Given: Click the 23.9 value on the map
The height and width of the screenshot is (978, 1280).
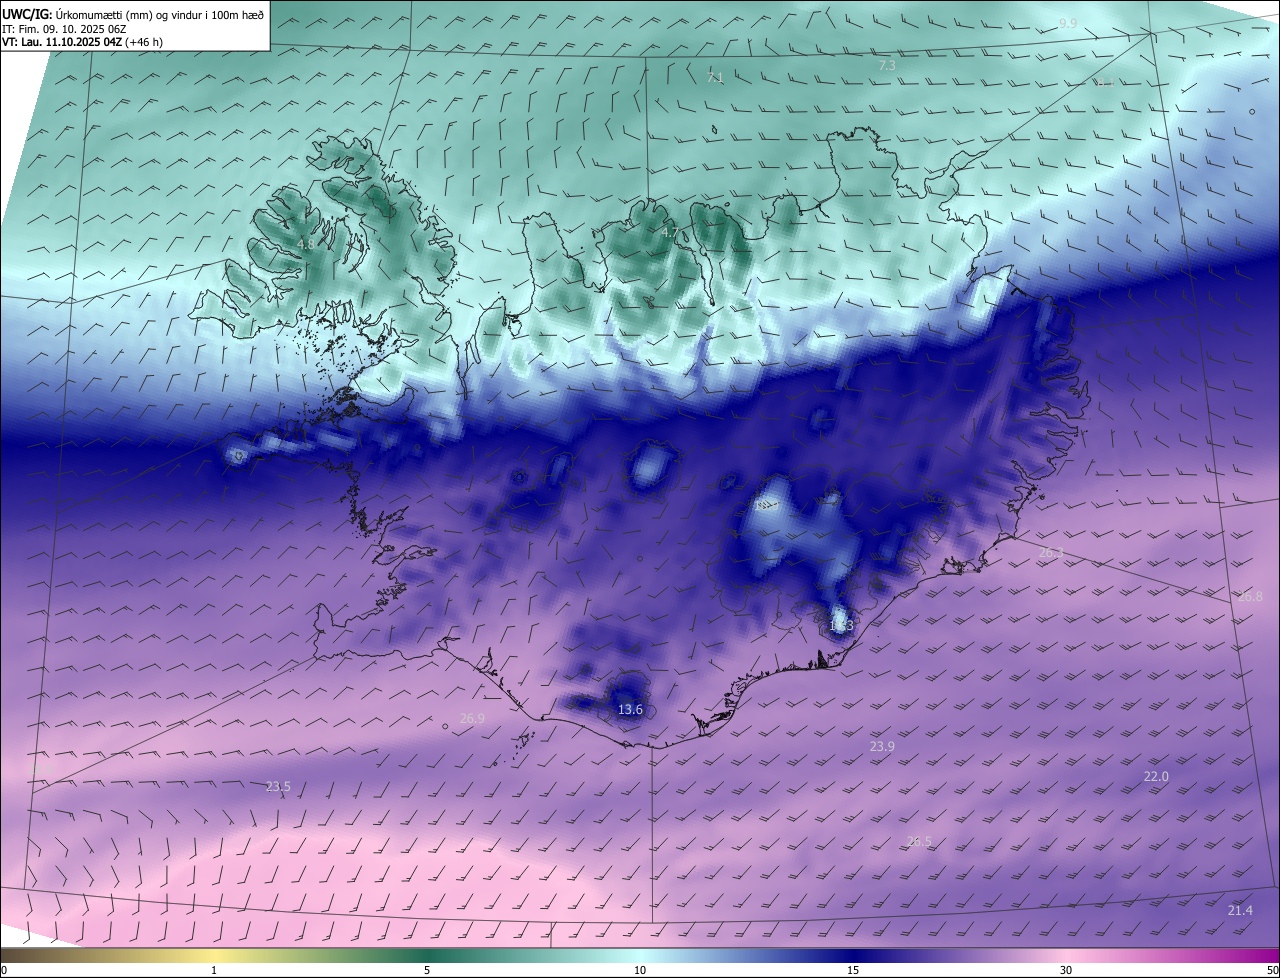Looking at the screenshot, I should coord(882,747).
